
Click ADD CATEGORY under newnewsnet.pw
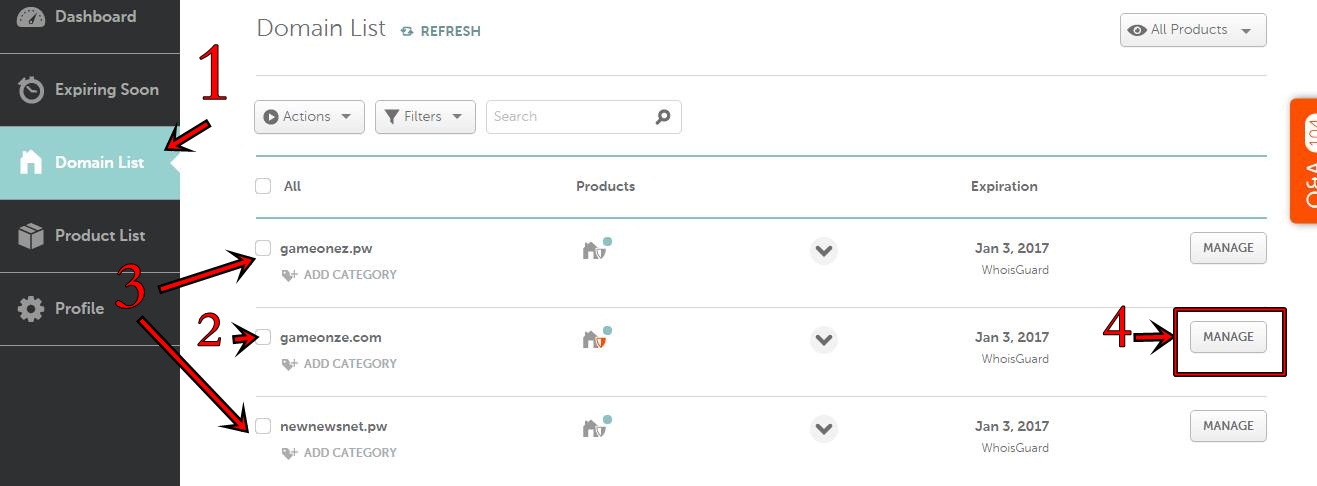point(349,453)
